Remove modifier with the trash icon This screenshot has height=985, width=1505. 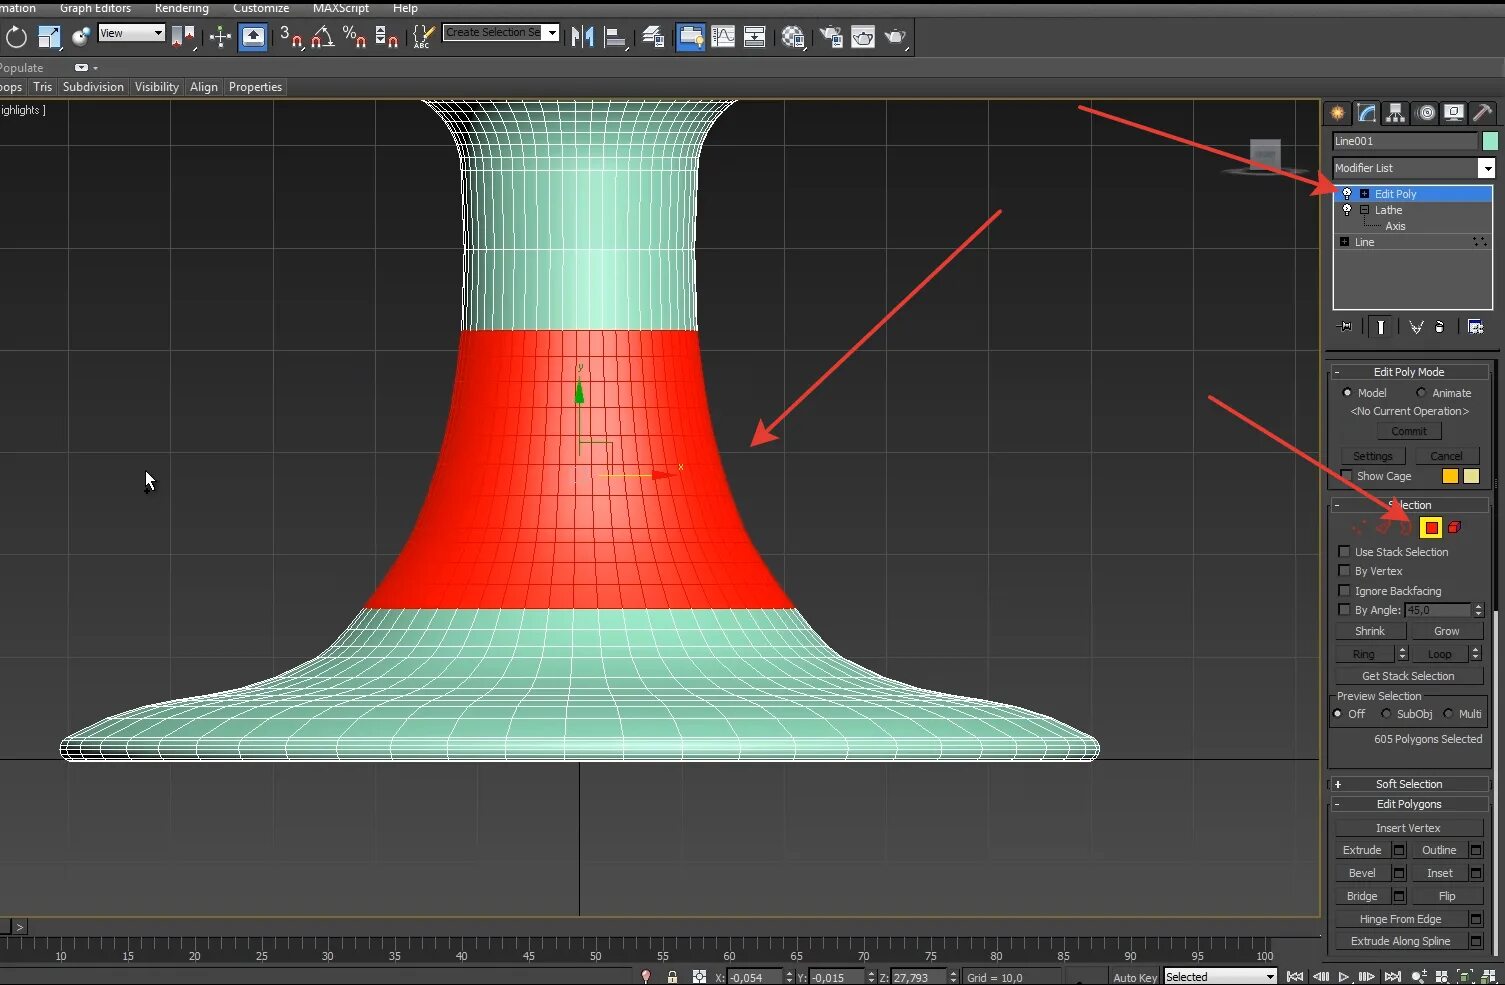coord(1439,326)
